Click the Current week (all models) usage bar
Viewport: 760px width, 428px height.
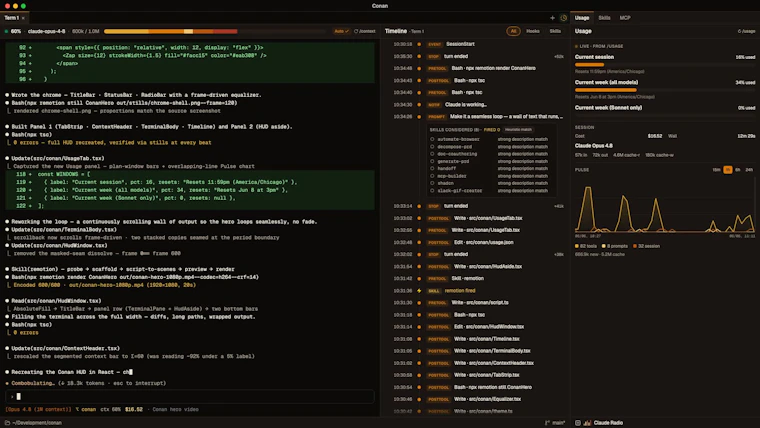click(x=665, y=90)
